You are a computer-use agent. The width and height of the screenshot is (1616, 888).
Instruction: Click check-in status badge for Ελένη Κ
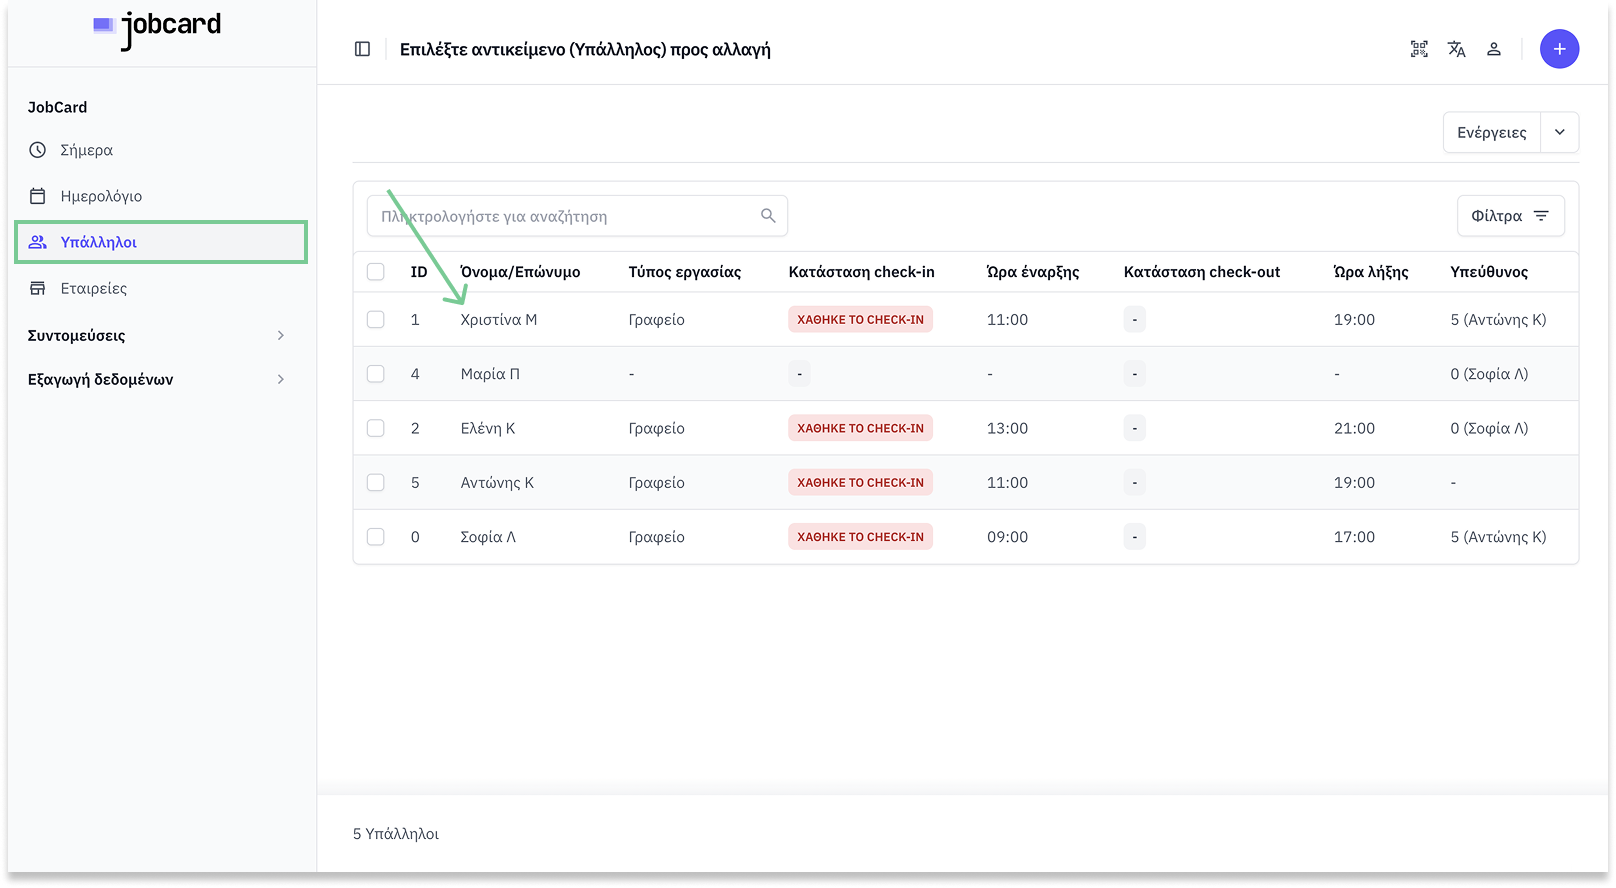click(x=860, y=428)
